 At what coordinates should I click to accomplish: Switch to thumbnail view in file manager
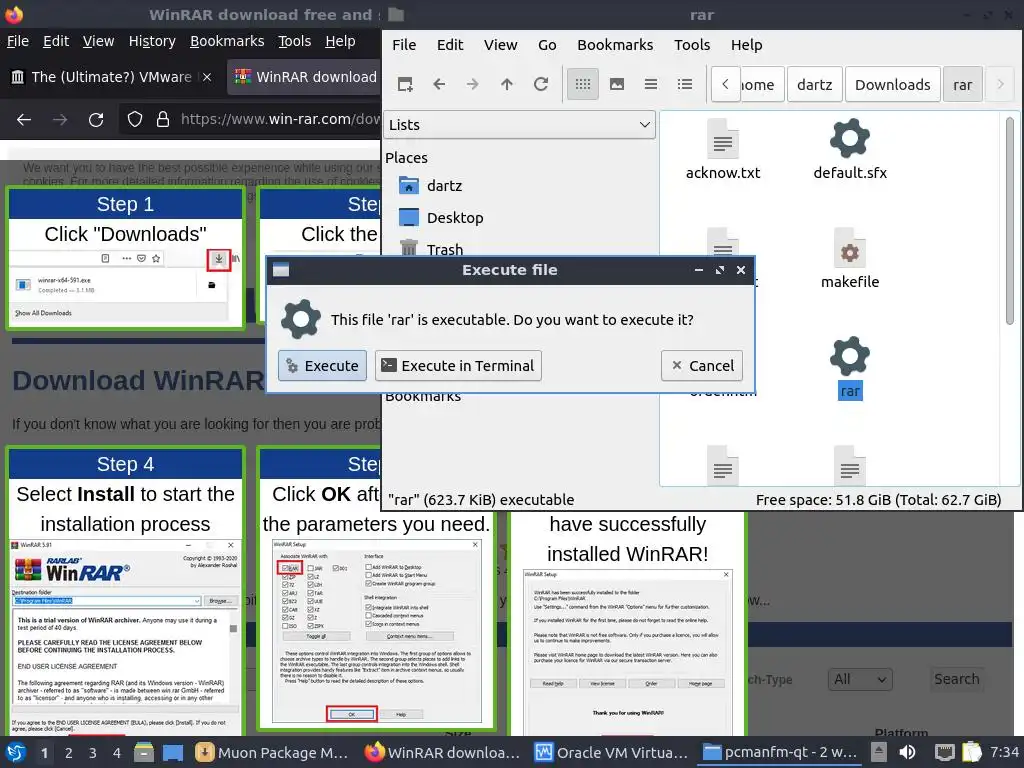coord(616,84)
